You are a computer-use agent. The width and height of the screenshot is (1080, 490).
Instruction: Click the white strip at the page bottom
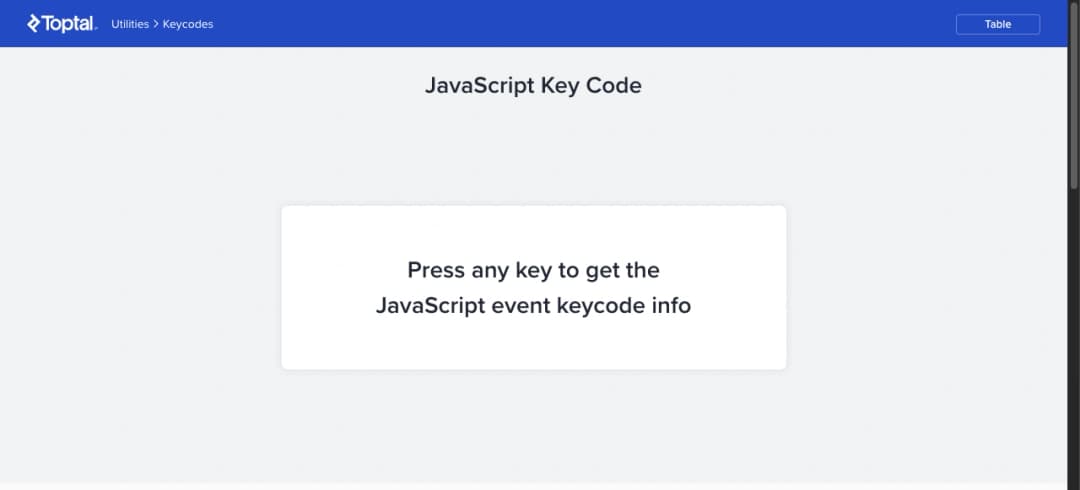click(534, 487)
